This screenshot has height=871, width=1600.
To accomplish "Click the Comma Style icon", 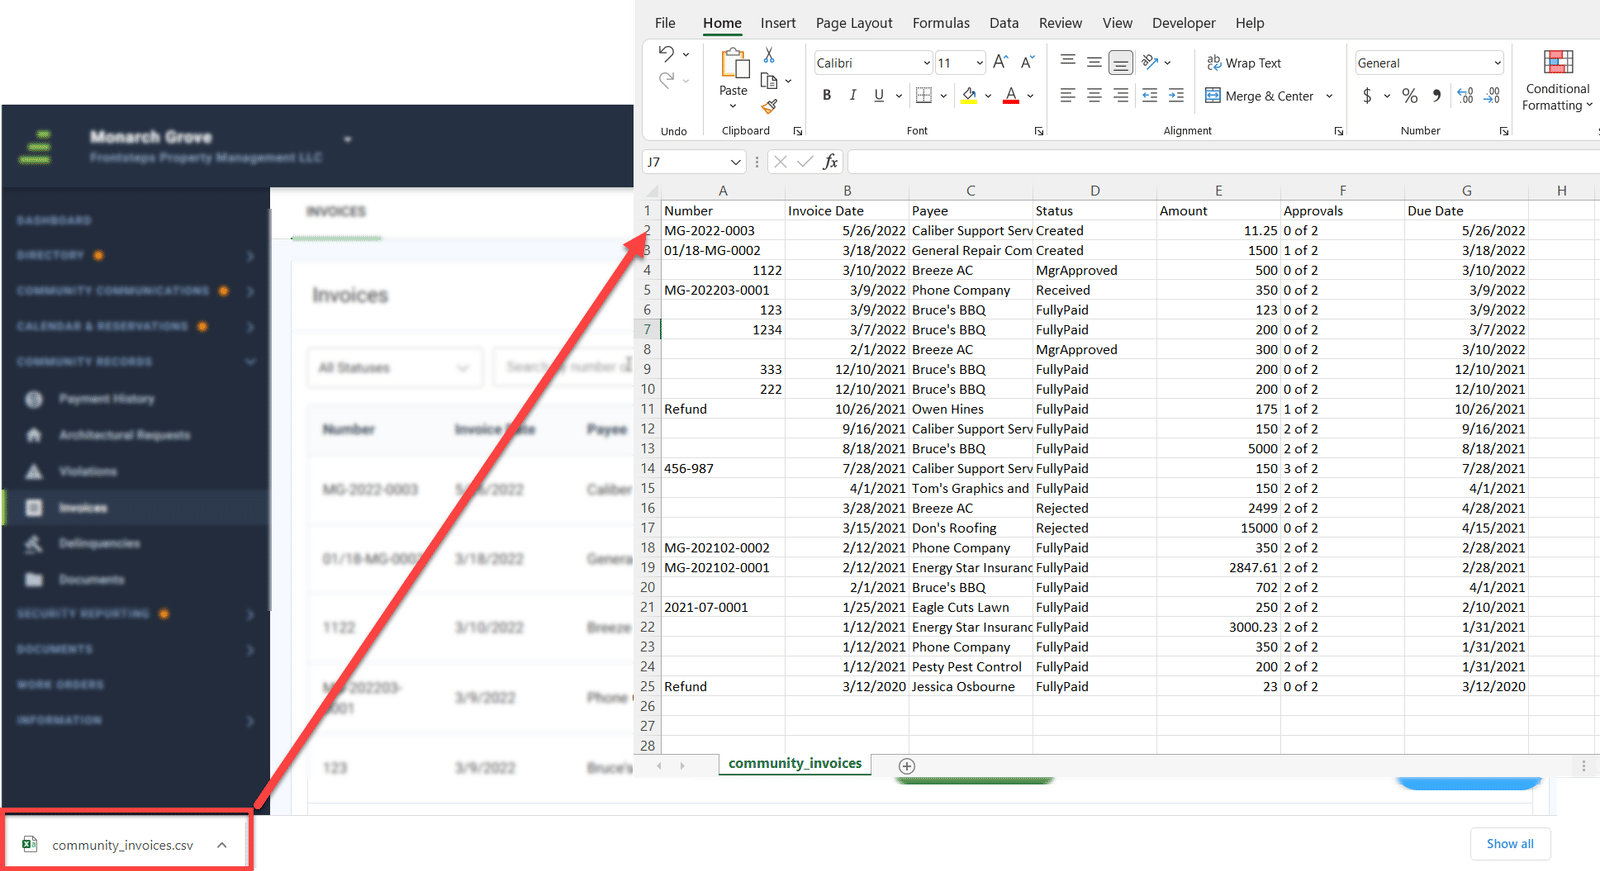I will [1437, 96].
